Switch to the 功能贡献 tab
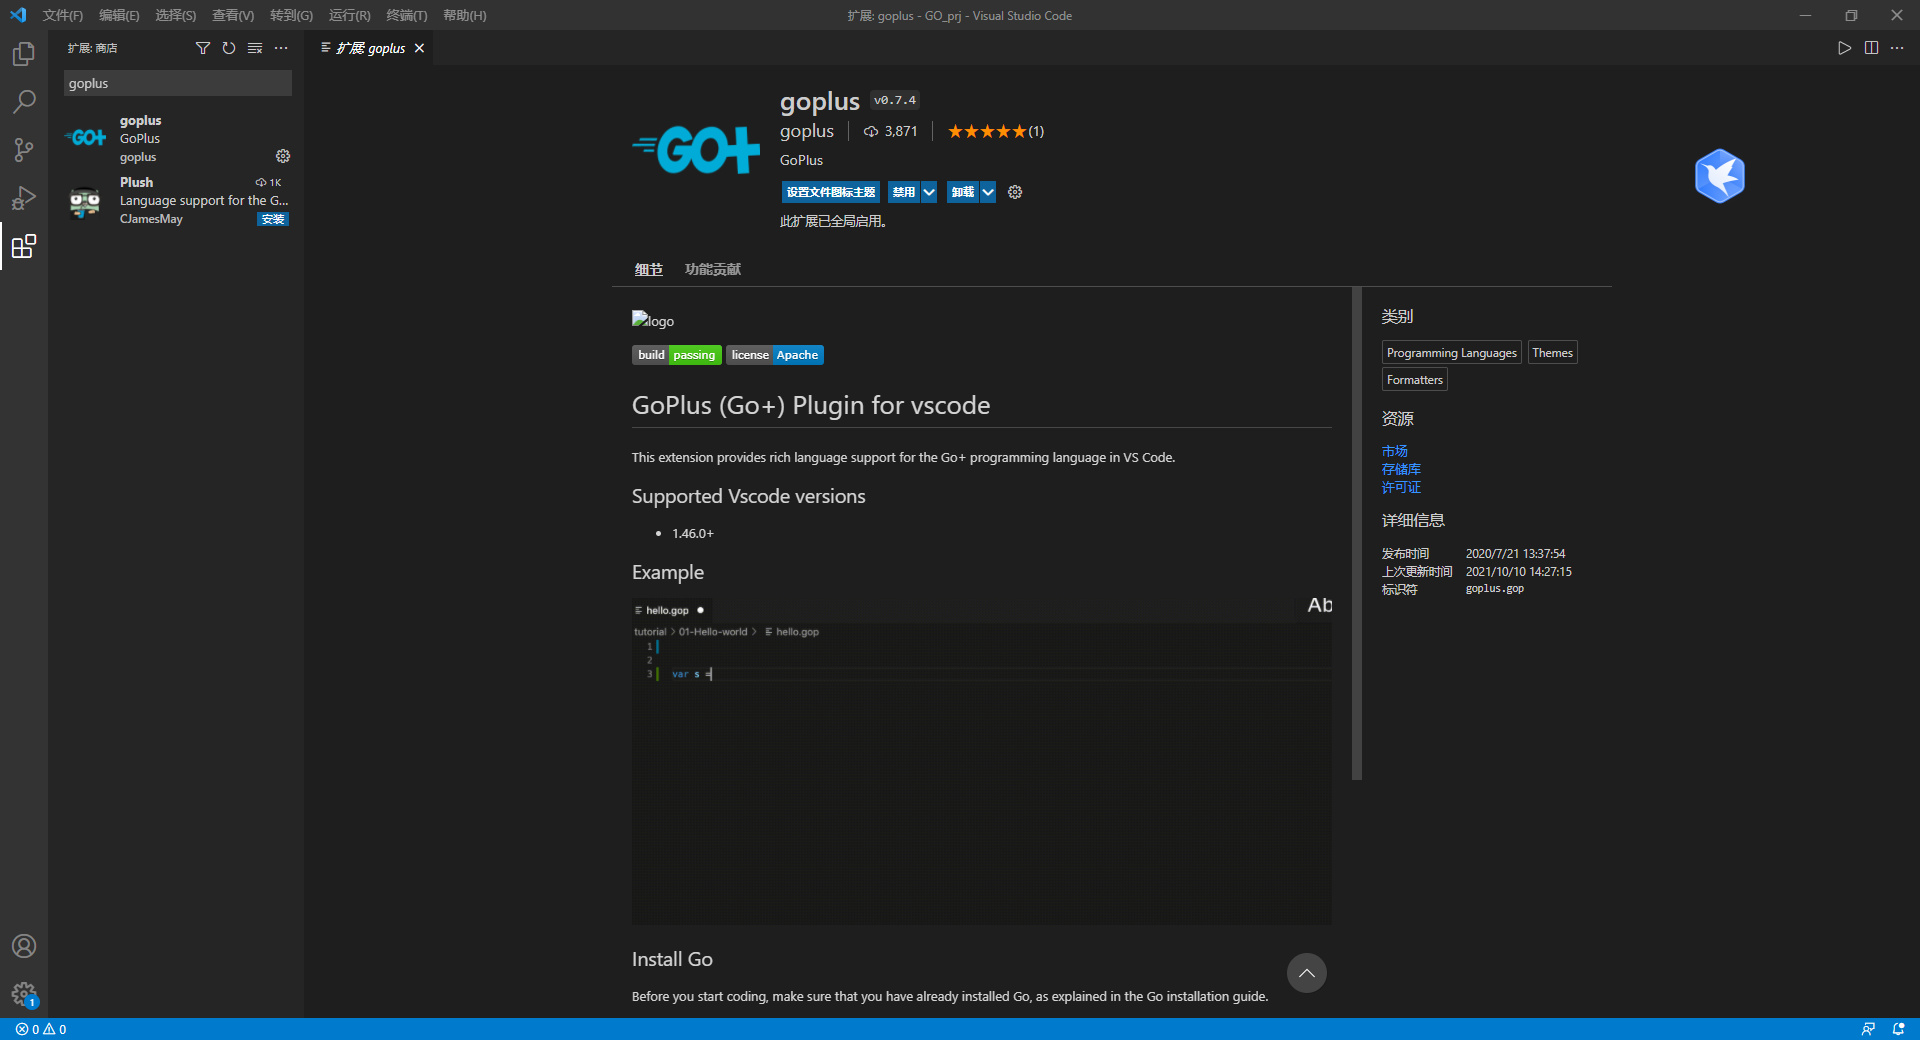Image resolution: width=1920 pixels, height=1040 pixels. [x=713, y=270]
